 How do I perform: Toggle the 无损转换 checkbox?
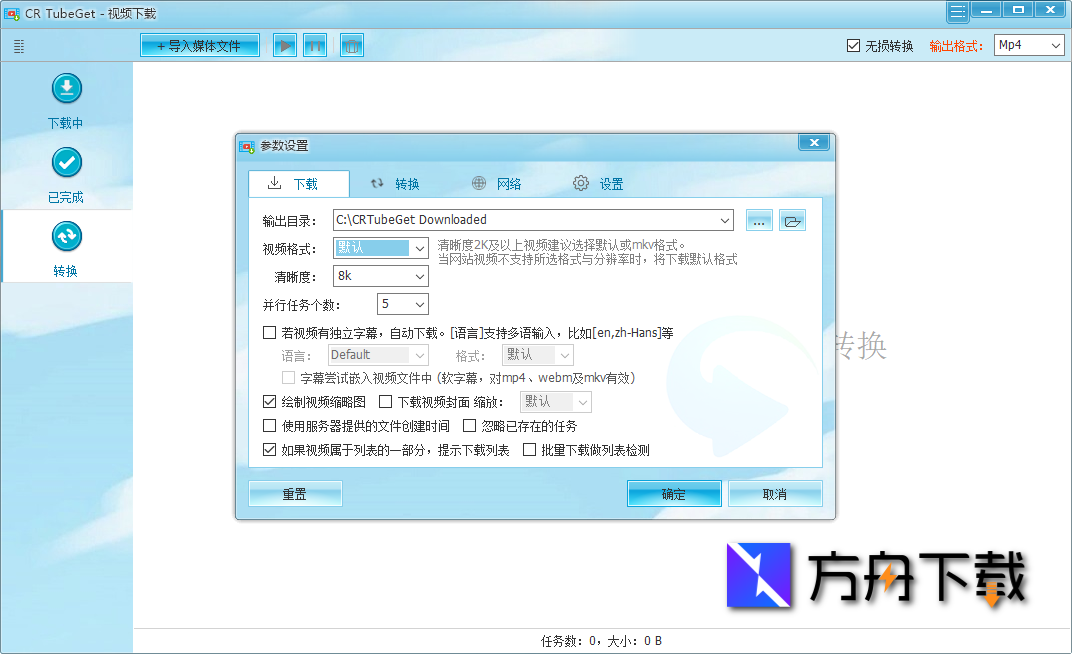point(853,44)
